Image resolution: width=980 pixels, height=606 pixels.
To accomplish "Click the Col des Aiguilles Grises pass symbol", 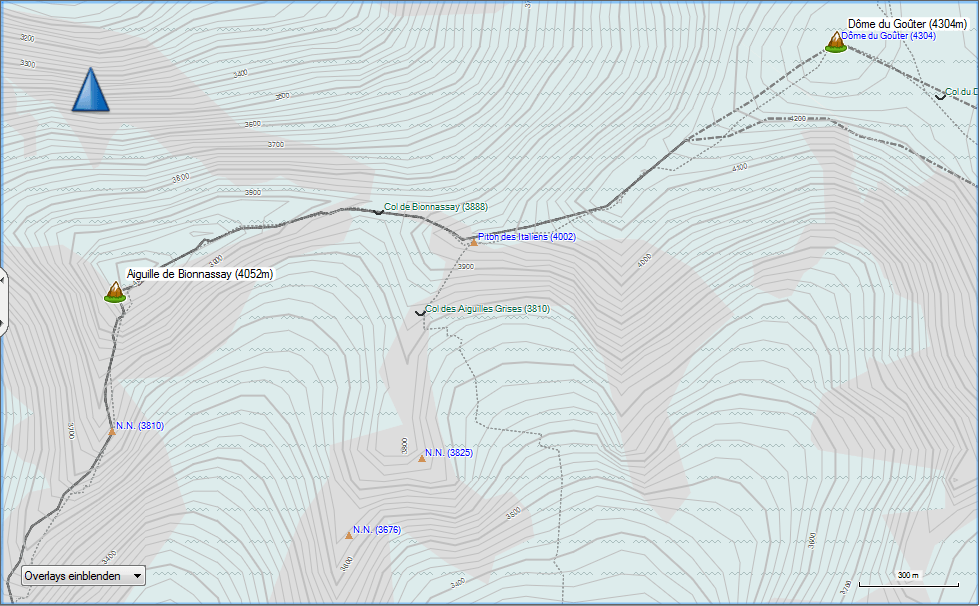I will (x=419, y=313).
